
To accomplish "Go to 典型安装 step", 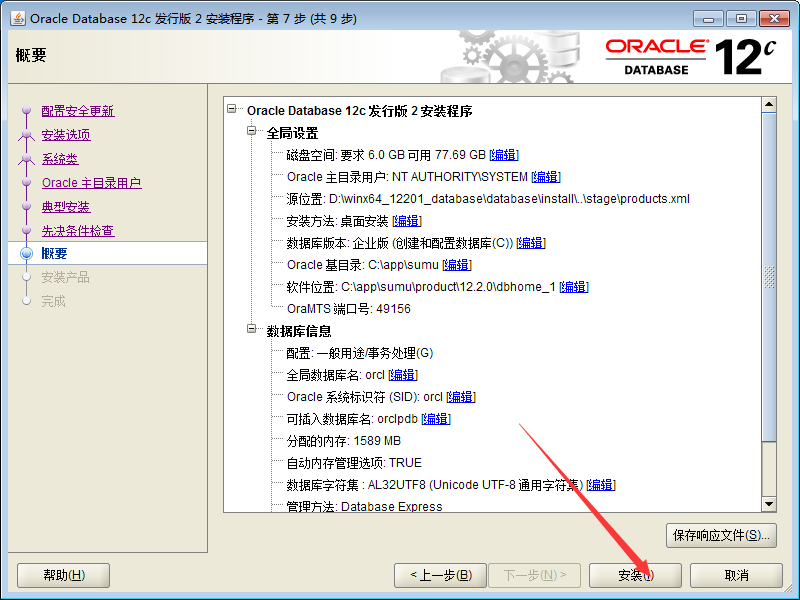I will [66, 207].
